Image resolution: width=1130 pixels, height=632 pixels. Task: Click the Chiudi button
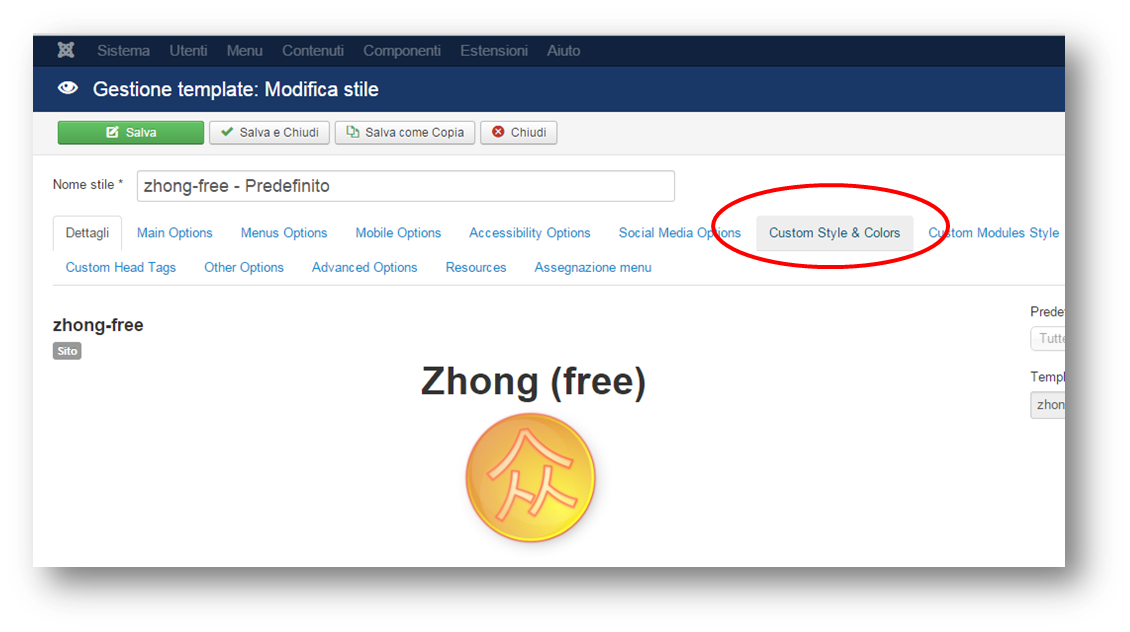click(x=519, y=133)
